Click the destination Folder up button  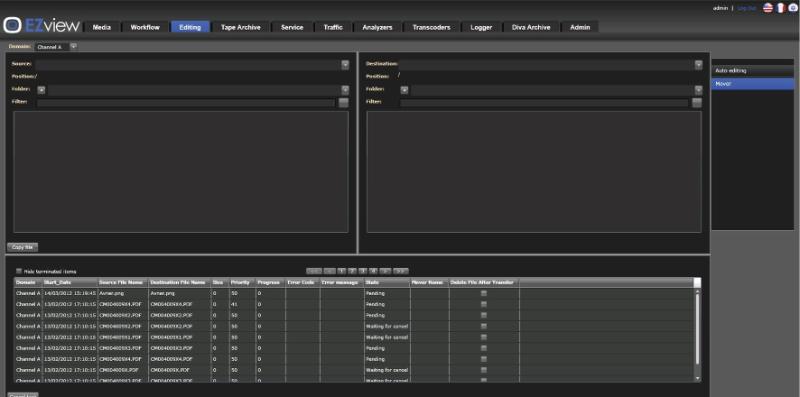(x=404, y=90)
